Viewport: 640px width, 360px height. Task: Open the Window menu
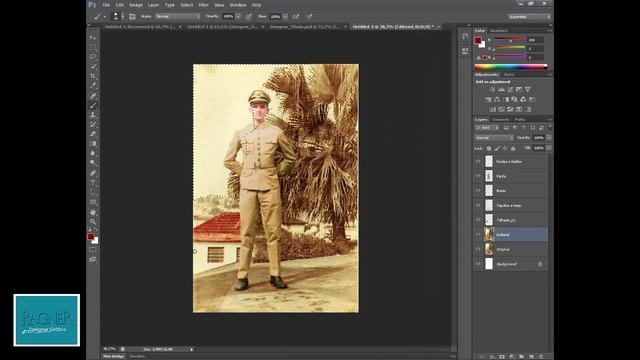point(238,5)
